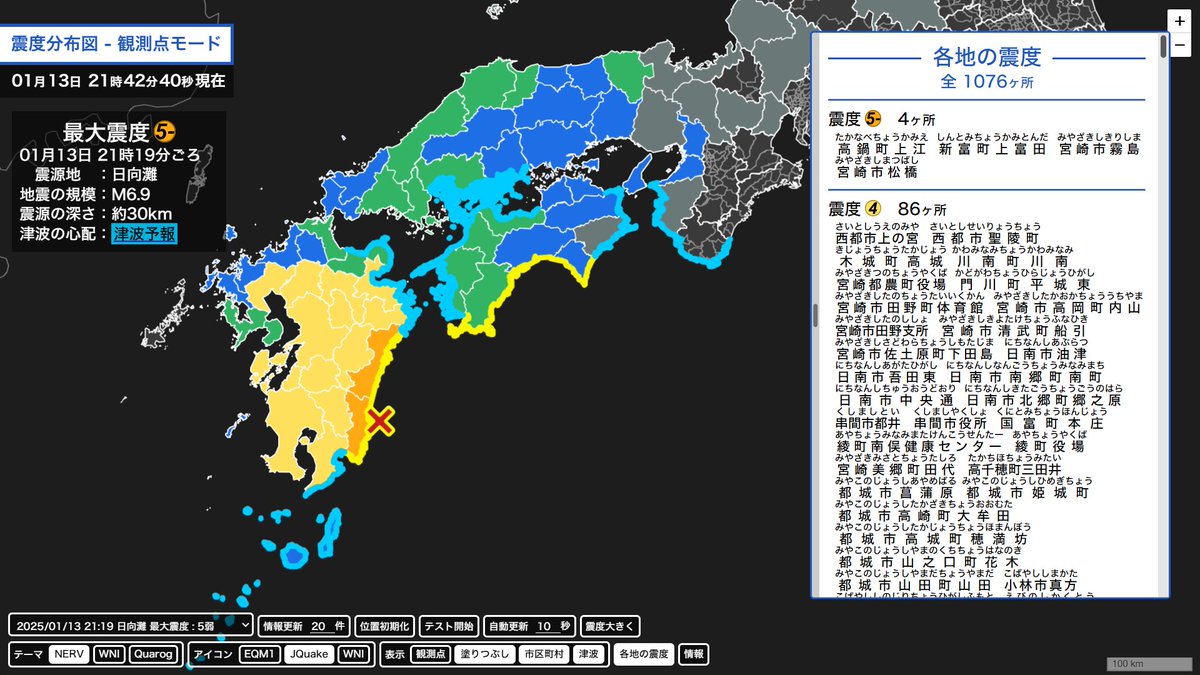Click station entry 高千穂町三田井
The width and height of the screenshot is (1200, 675).
coord(1015,469)
